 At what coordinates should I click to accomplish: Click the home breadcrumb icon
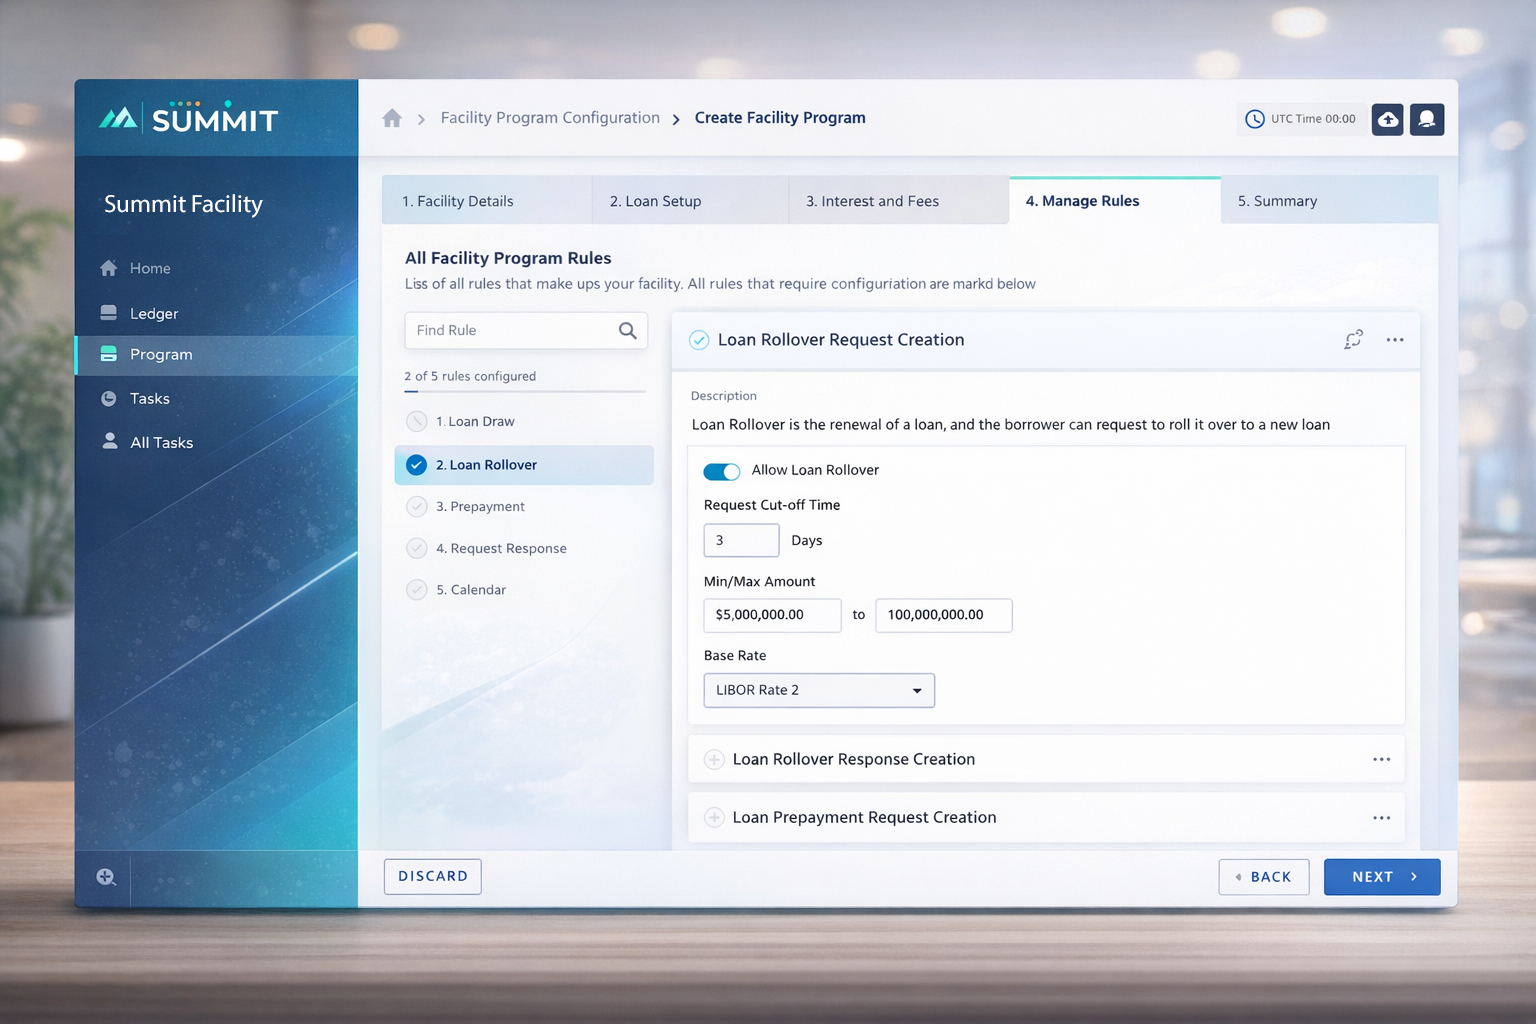coord(392,118)
